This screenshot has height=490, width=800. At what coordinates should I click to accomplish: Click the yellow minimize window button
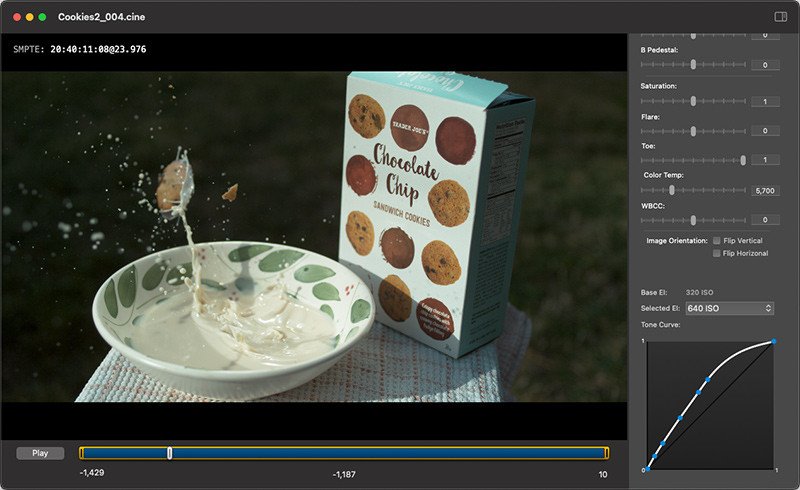click(30, 17)
